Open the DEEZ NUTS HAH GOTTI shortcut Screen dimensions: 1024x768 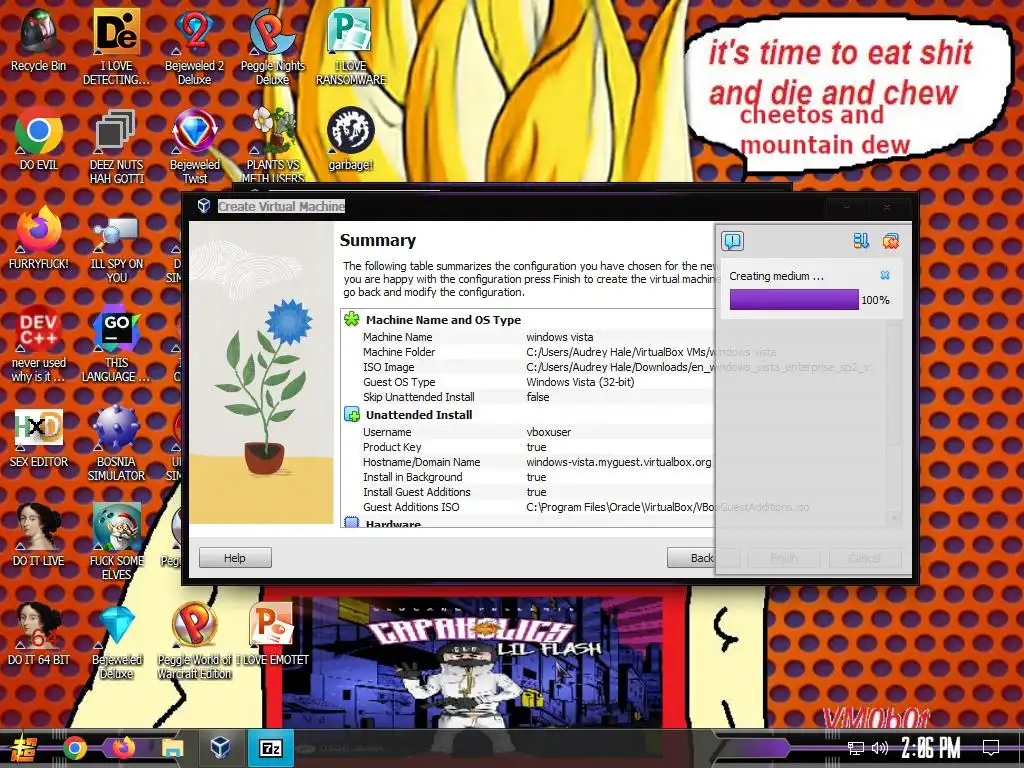point(116,146)
